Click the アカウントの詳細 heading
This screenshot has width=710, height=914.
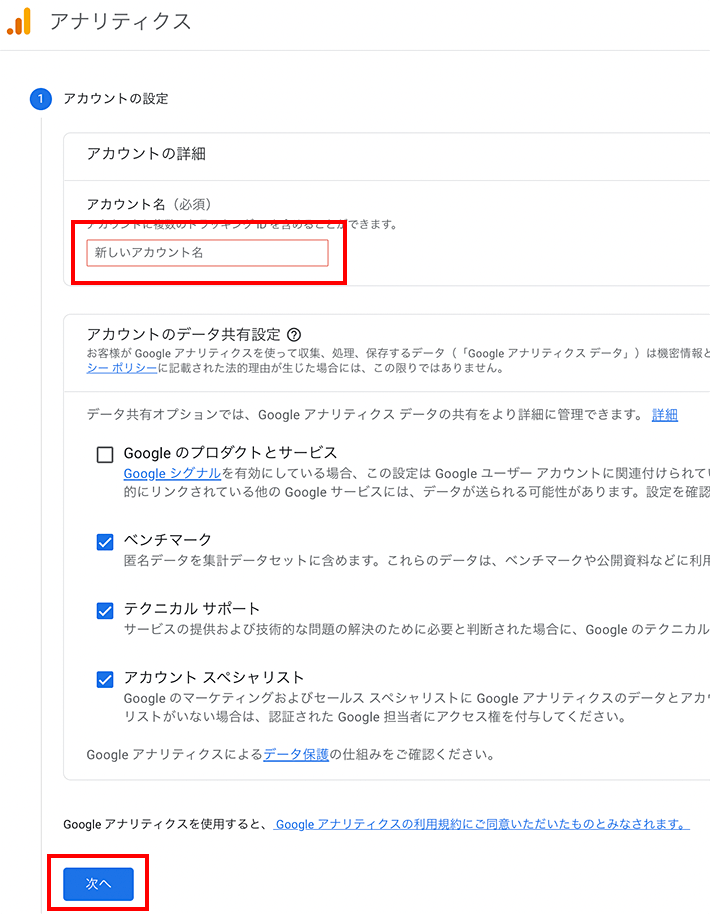point(146,154)
